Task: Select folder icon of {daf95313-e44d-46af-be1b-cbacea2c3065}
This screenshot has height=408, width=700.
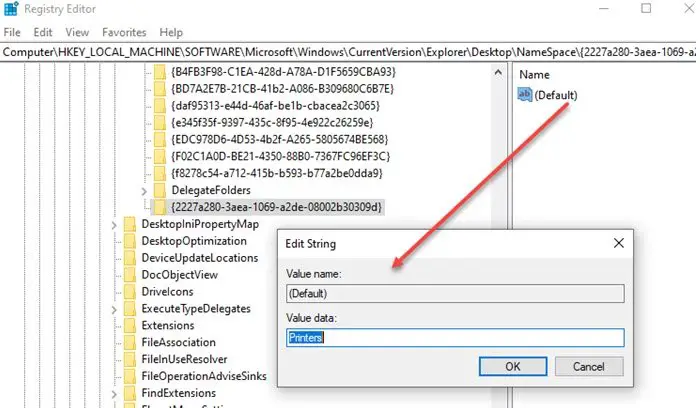Action: coord(159,106)
